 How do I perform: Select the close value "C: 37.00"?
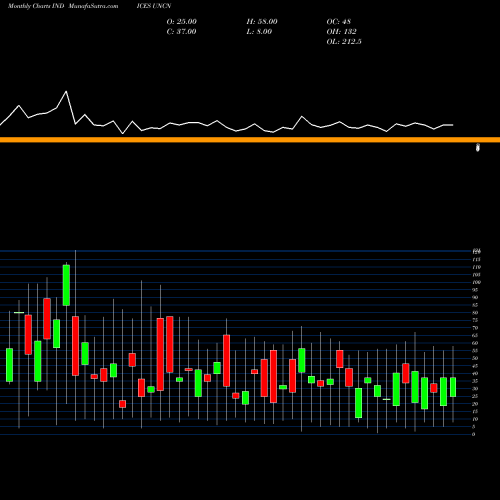pyautogui.click(x=181, y=32)
